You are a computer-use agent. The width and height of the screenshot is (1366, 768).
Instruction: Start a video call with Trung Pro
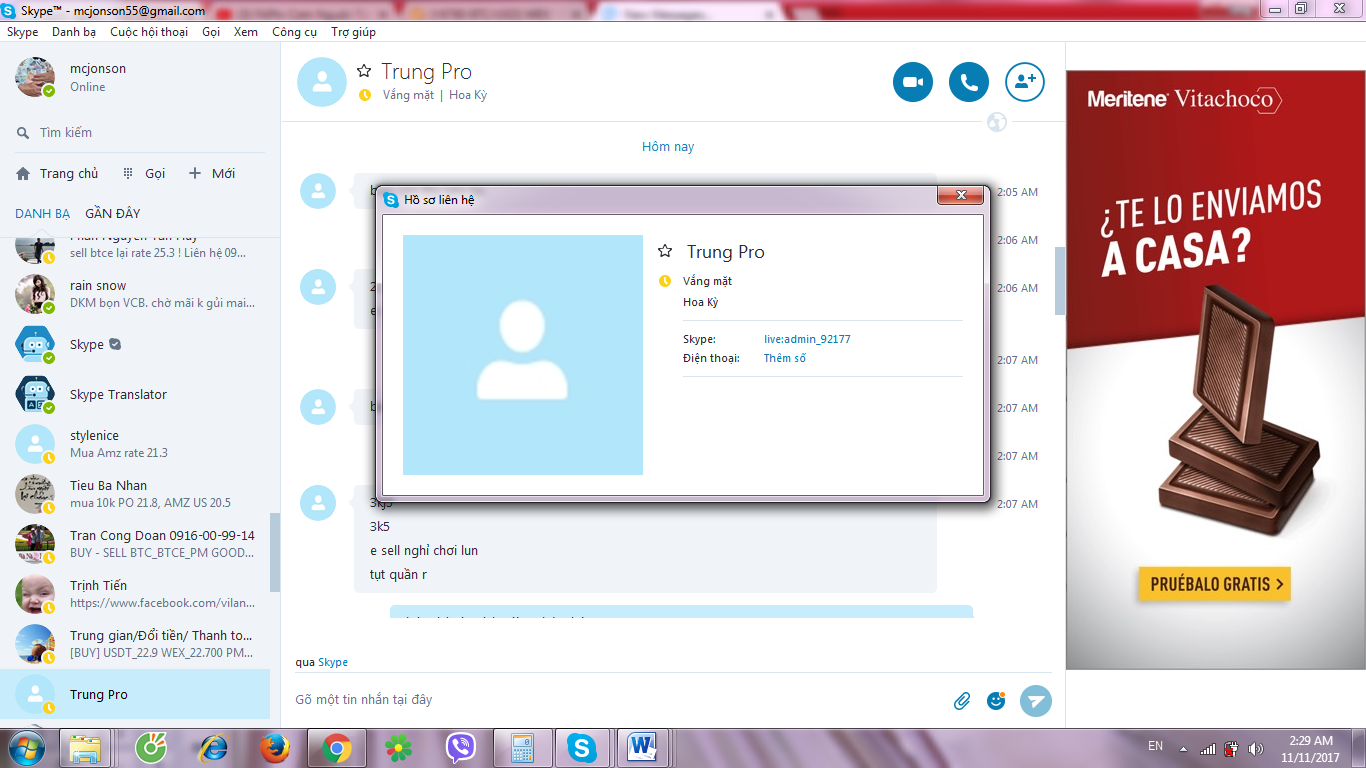coord(912,82)
